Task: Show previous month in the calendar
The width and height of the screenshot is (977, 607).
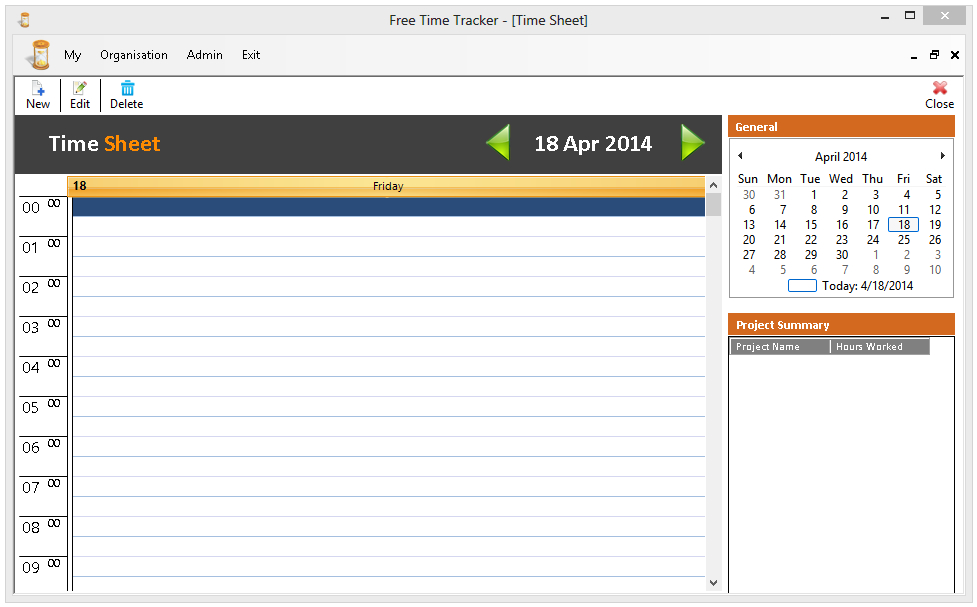Action: coord(740,156)
